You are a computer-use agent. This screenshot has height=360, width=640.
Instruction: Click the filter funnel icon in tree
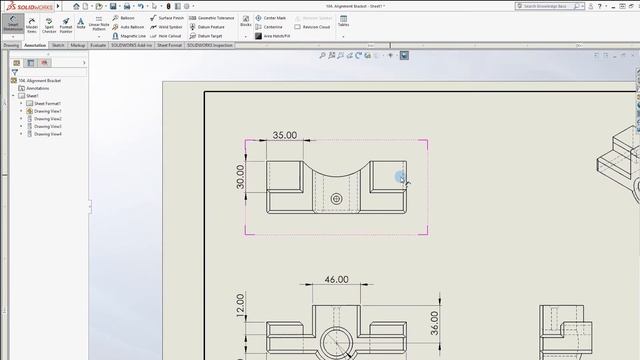click(x=15, y=72)
